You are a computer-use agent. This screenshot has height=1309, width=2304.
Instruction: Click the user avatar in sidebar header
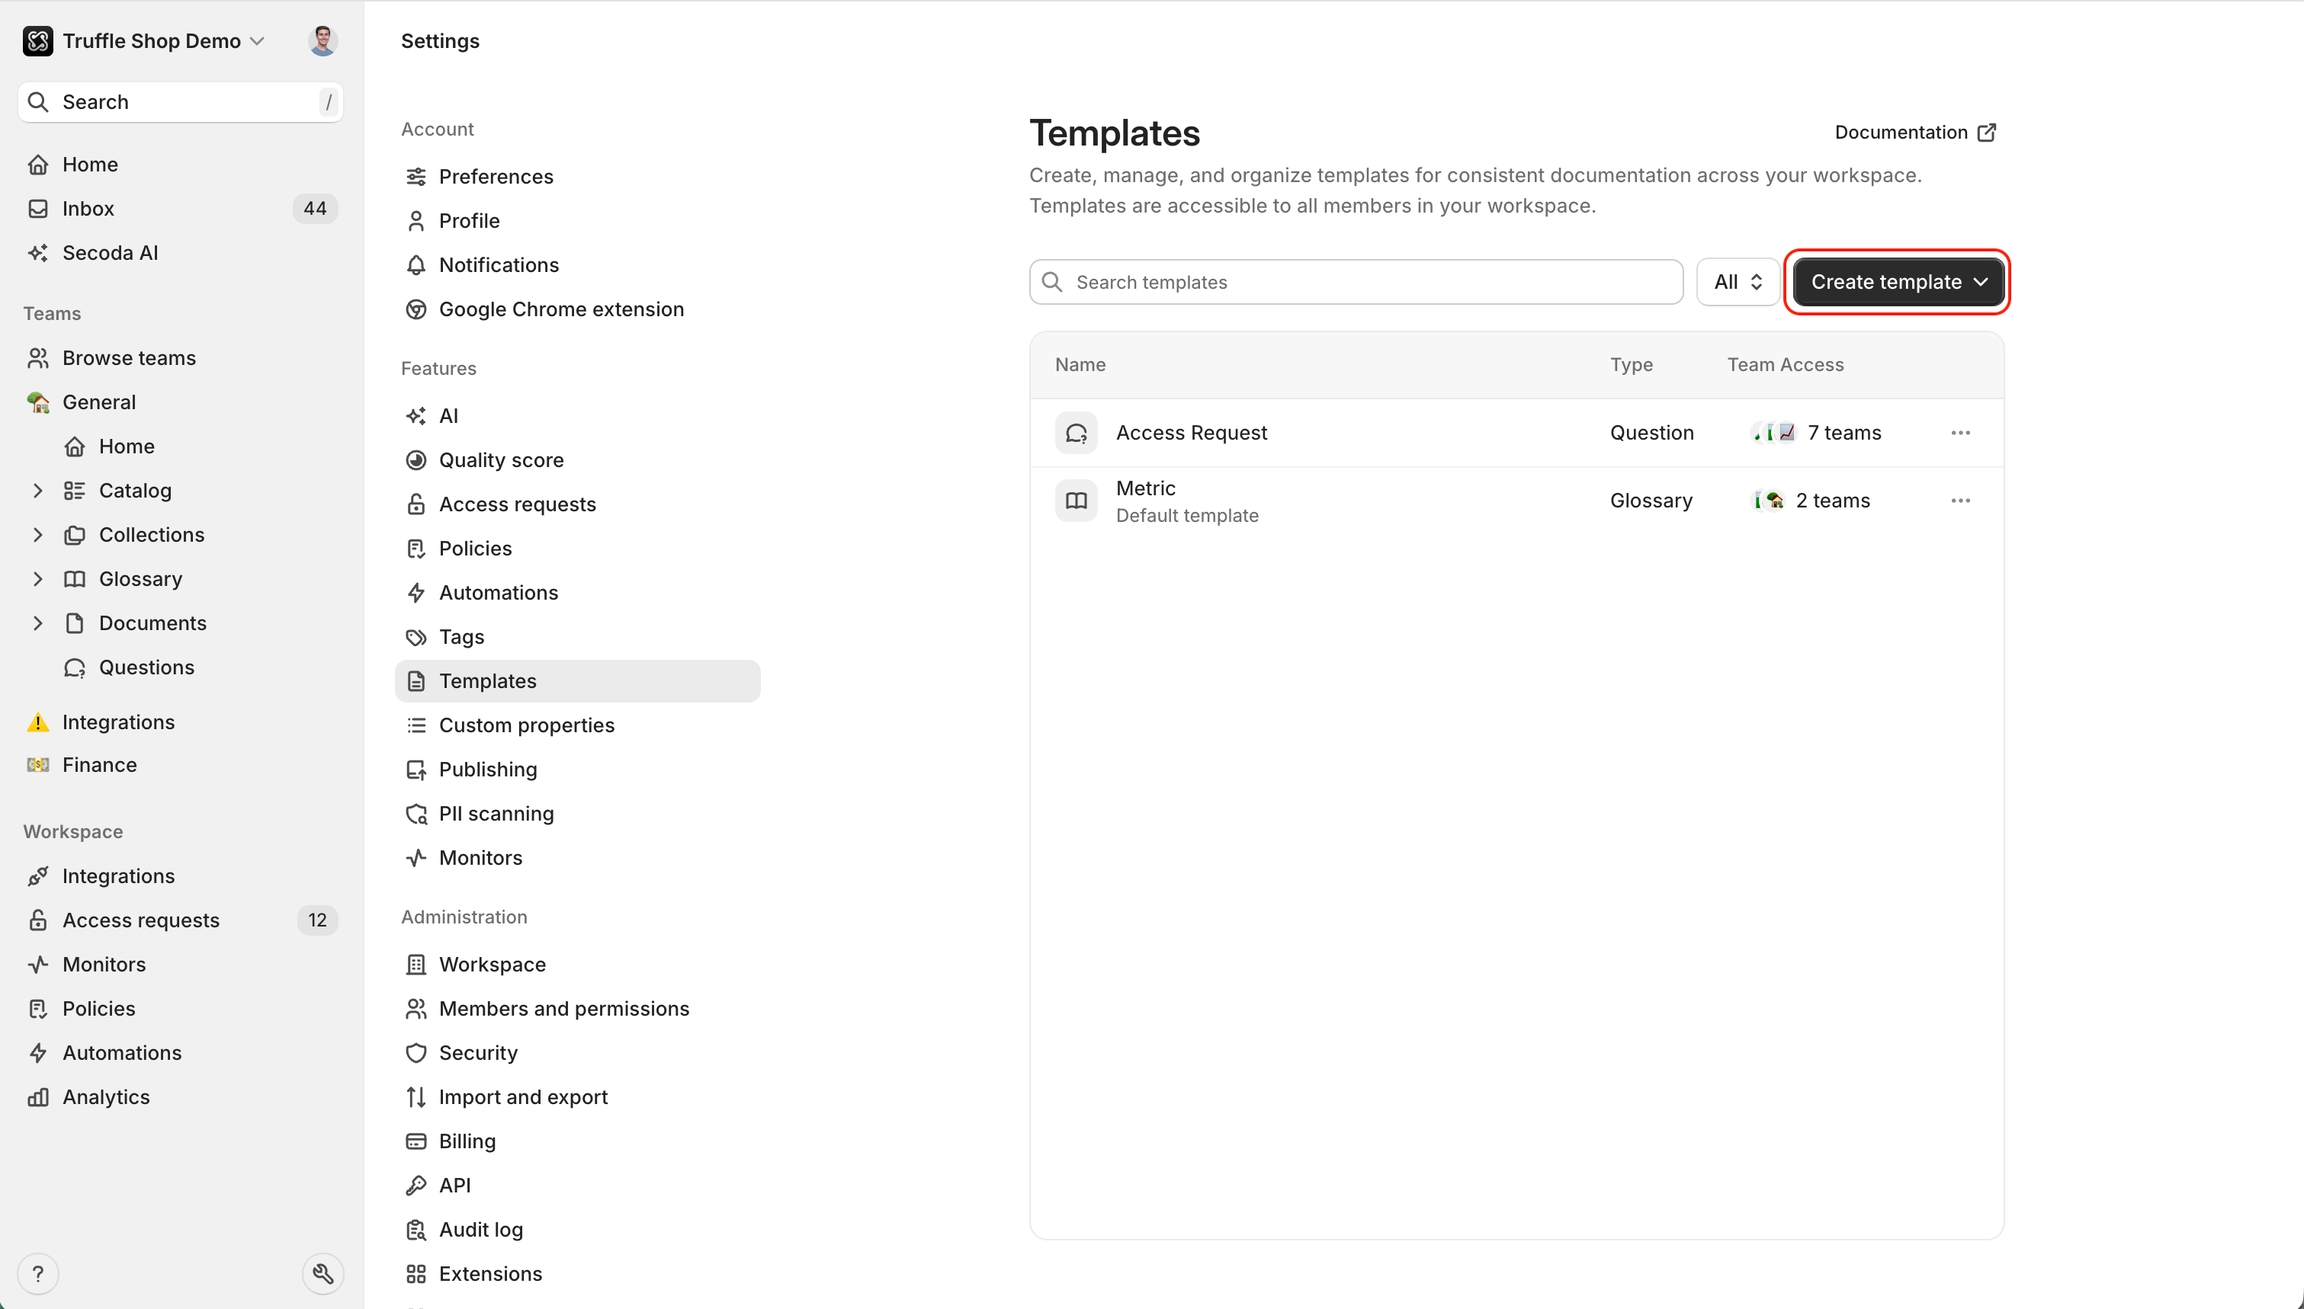(x=322, y=41)
